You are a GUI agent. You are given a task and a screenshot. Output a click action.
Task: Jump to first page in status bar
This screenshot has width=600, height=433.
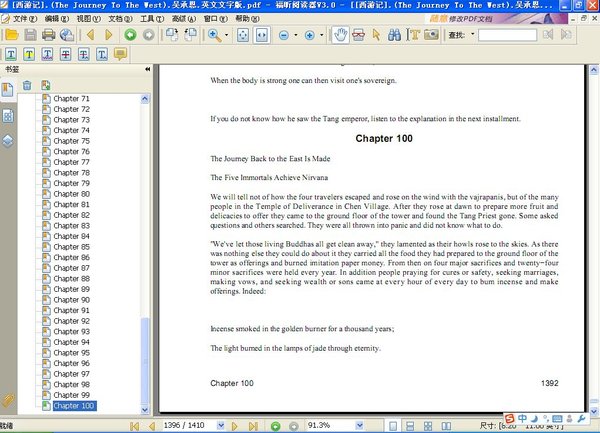pos(134,426)
